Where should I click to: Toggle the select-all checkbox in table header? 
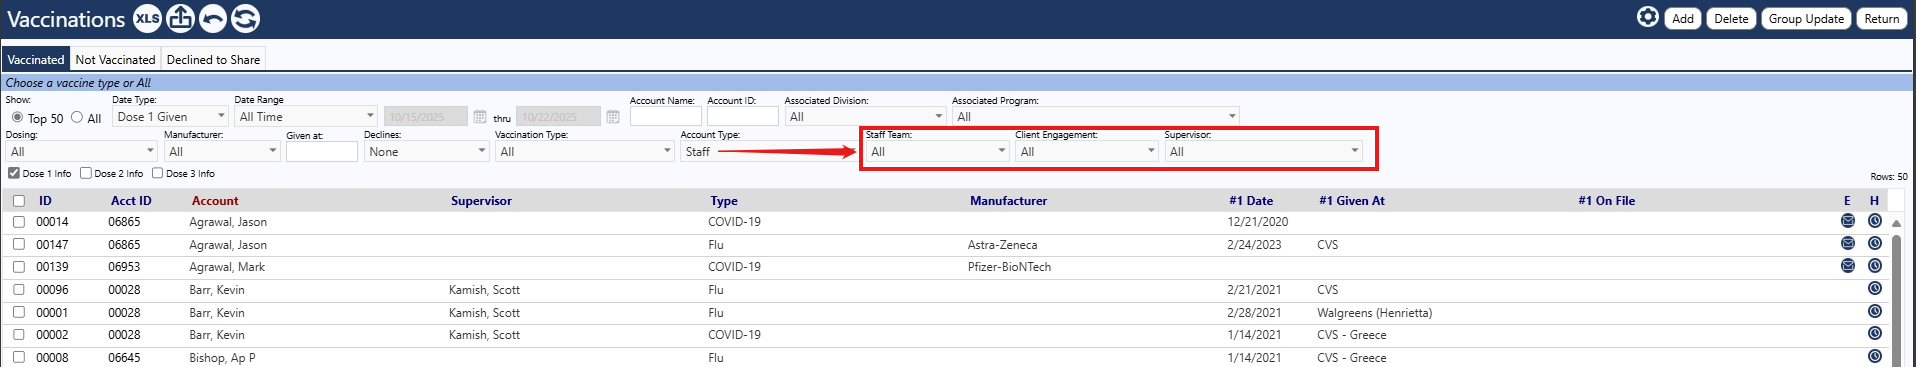point(19,201)
